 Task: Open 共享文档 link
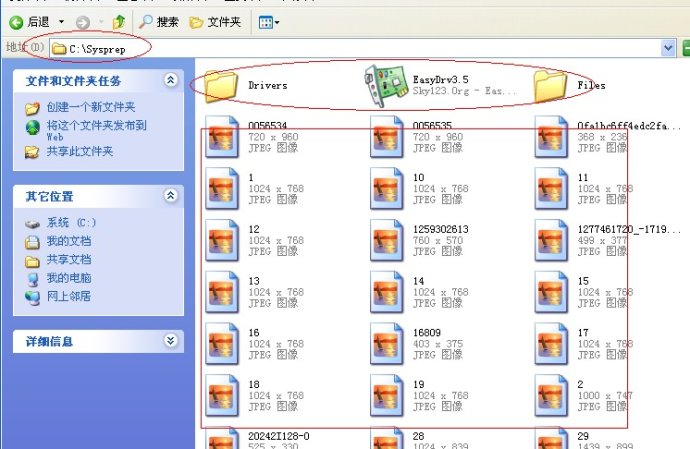point(69,260)
